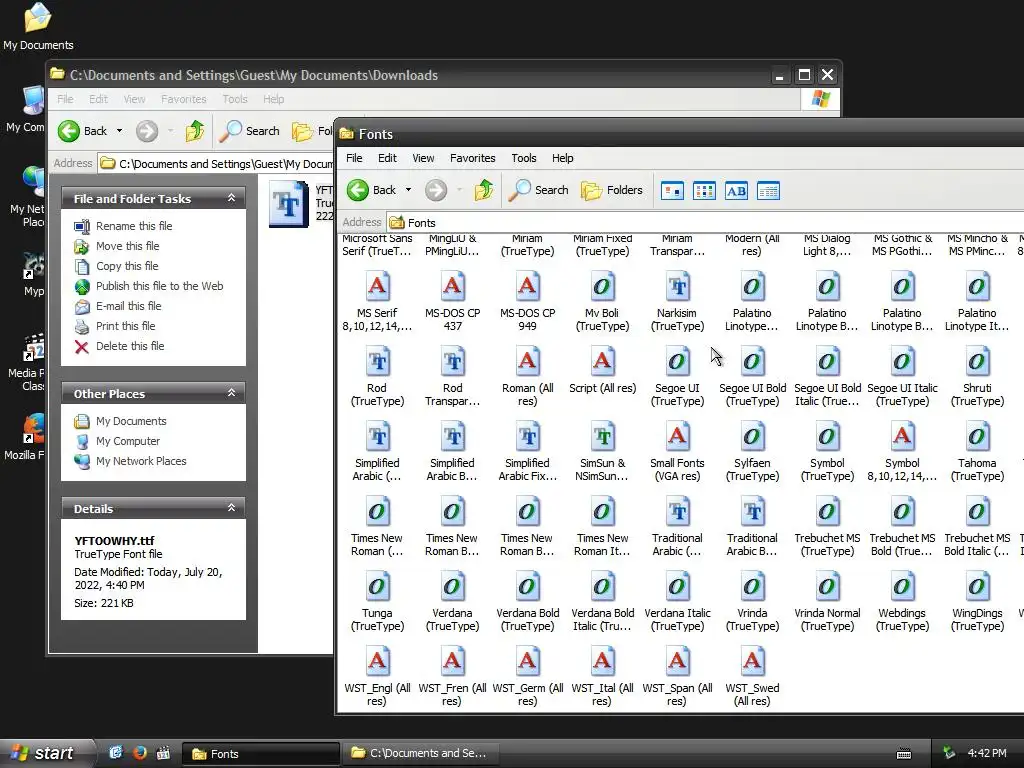Image resolution: width=1024 pixels, height=768 pixels.
Task: Open Back history dropdown in Fonts window
Action: 409,190
